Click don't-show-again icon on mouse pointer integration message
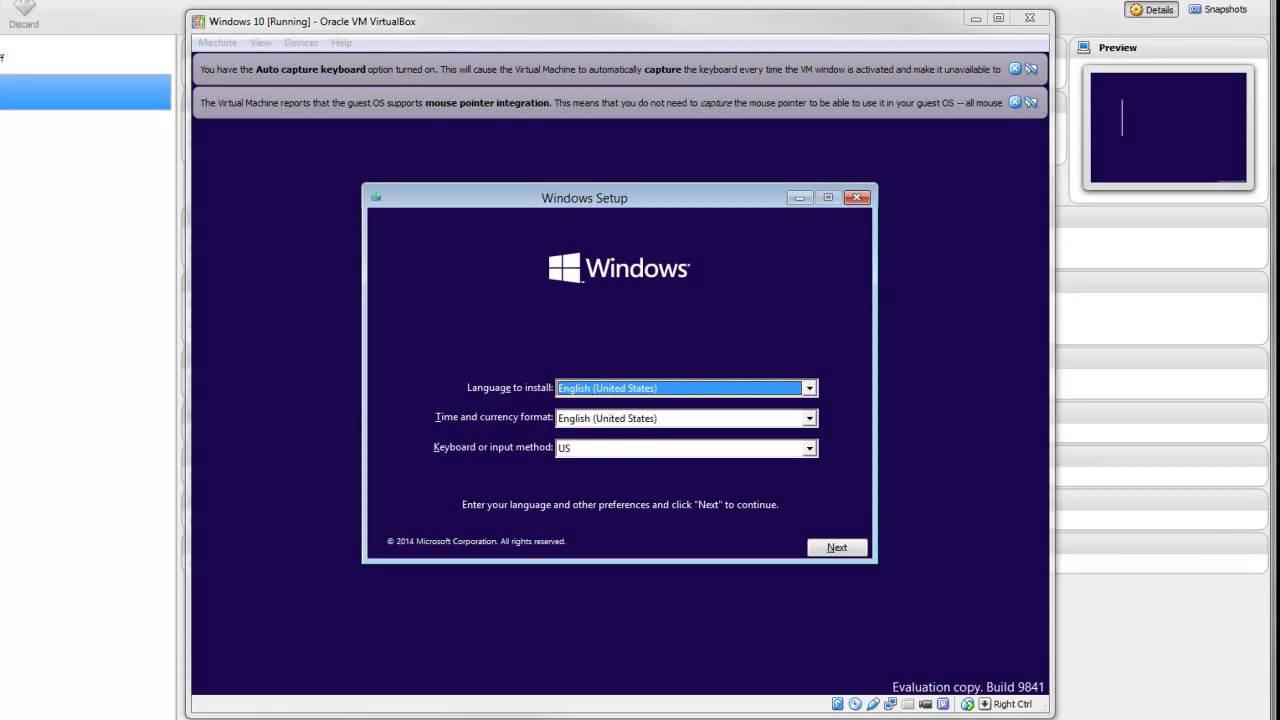 point(1031,102)
